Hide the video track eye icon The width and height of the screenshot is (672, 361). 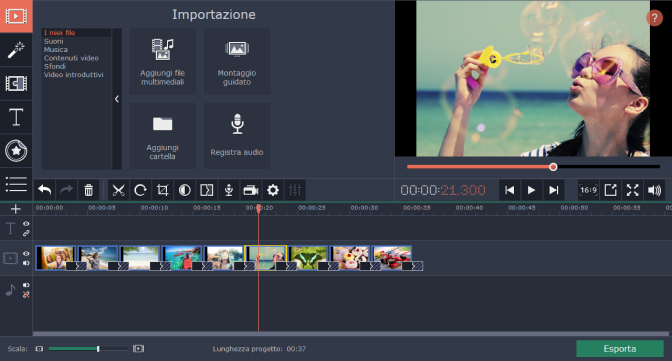(x=26, y=254)
